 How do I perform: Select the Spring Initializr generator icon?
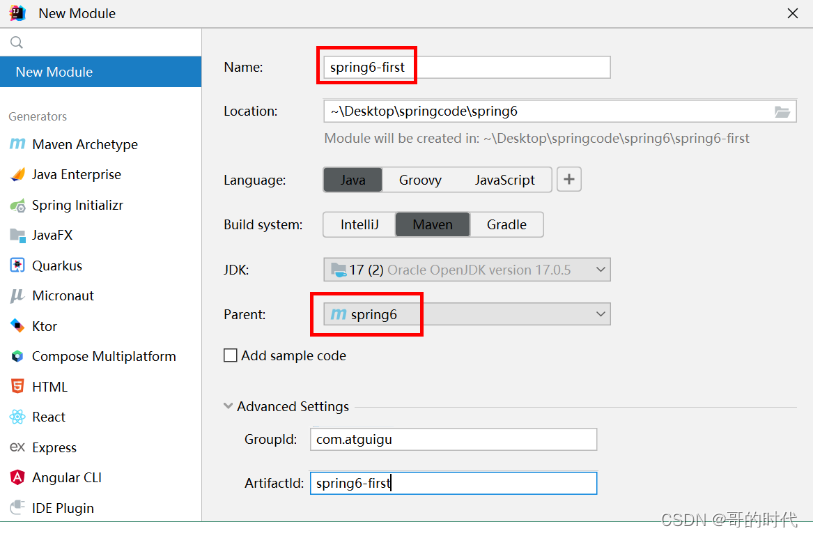[18, 205]
